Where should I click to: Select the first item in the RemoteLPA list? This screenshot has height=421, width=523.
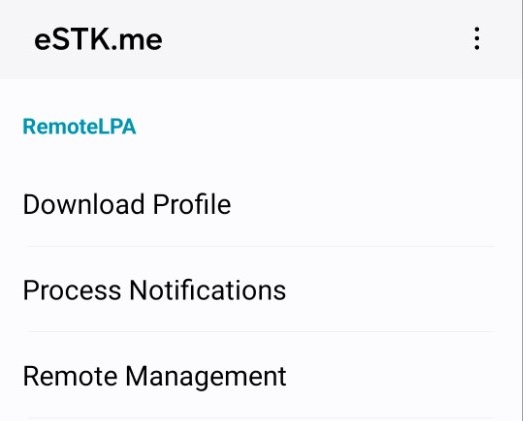(261, 204)
